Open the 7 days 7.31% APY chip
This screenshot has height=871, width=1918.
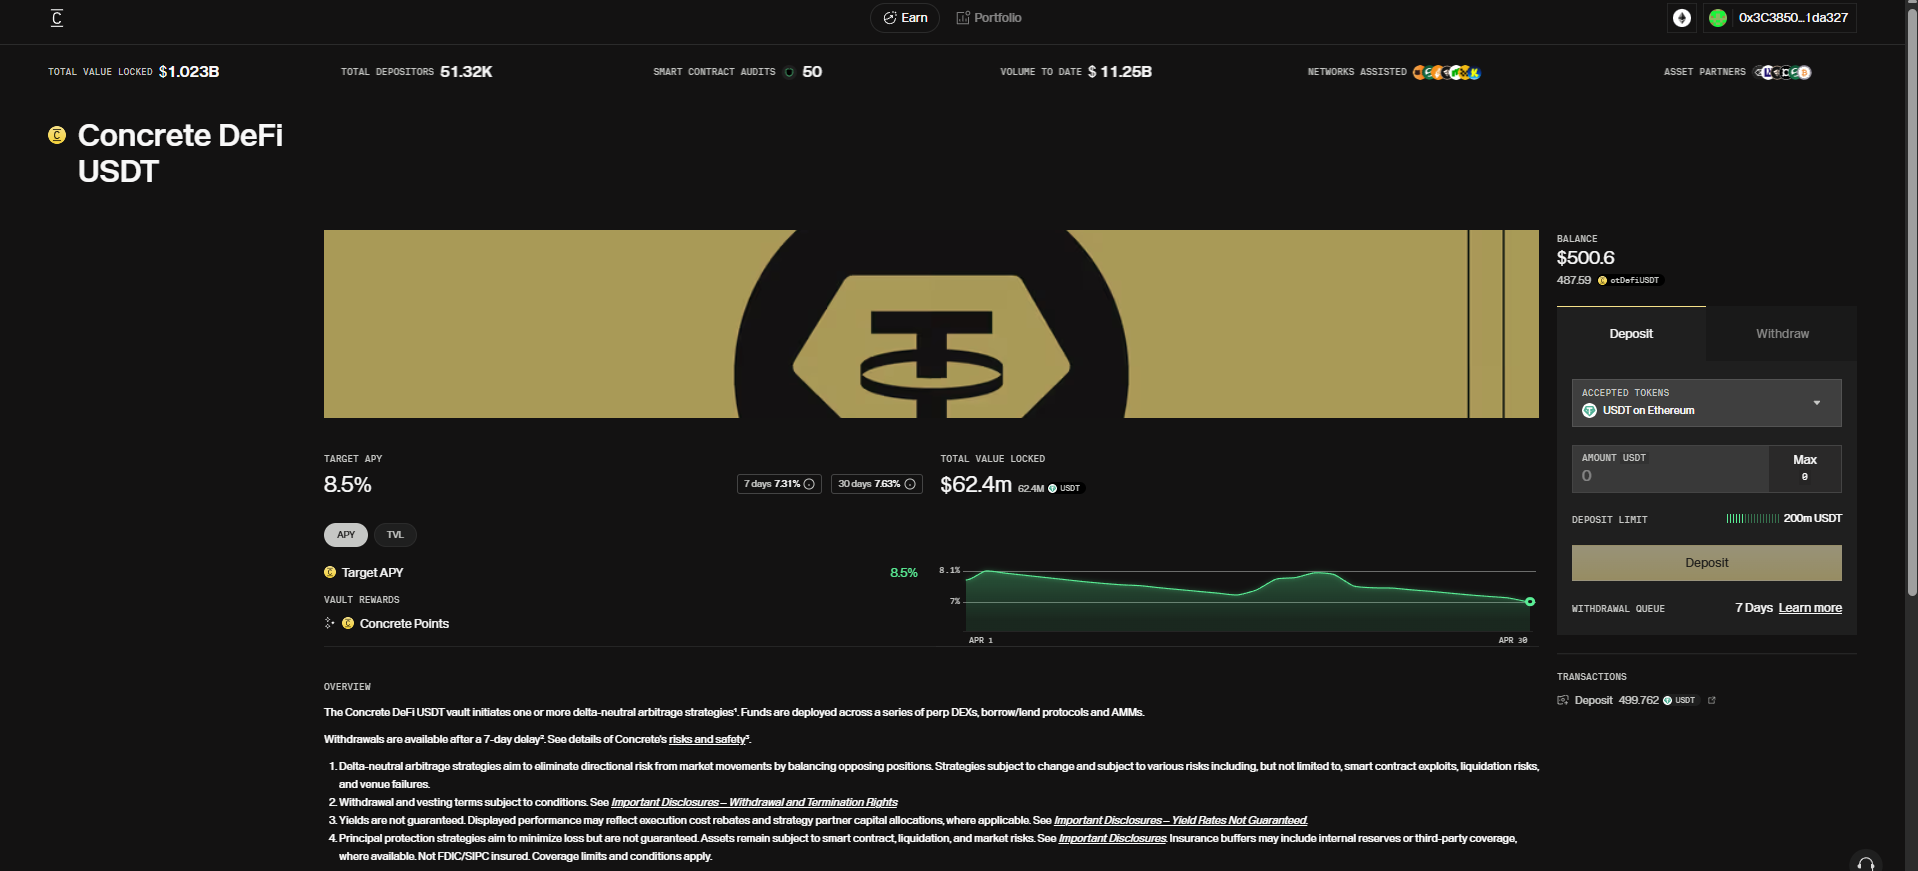(779, 484)
